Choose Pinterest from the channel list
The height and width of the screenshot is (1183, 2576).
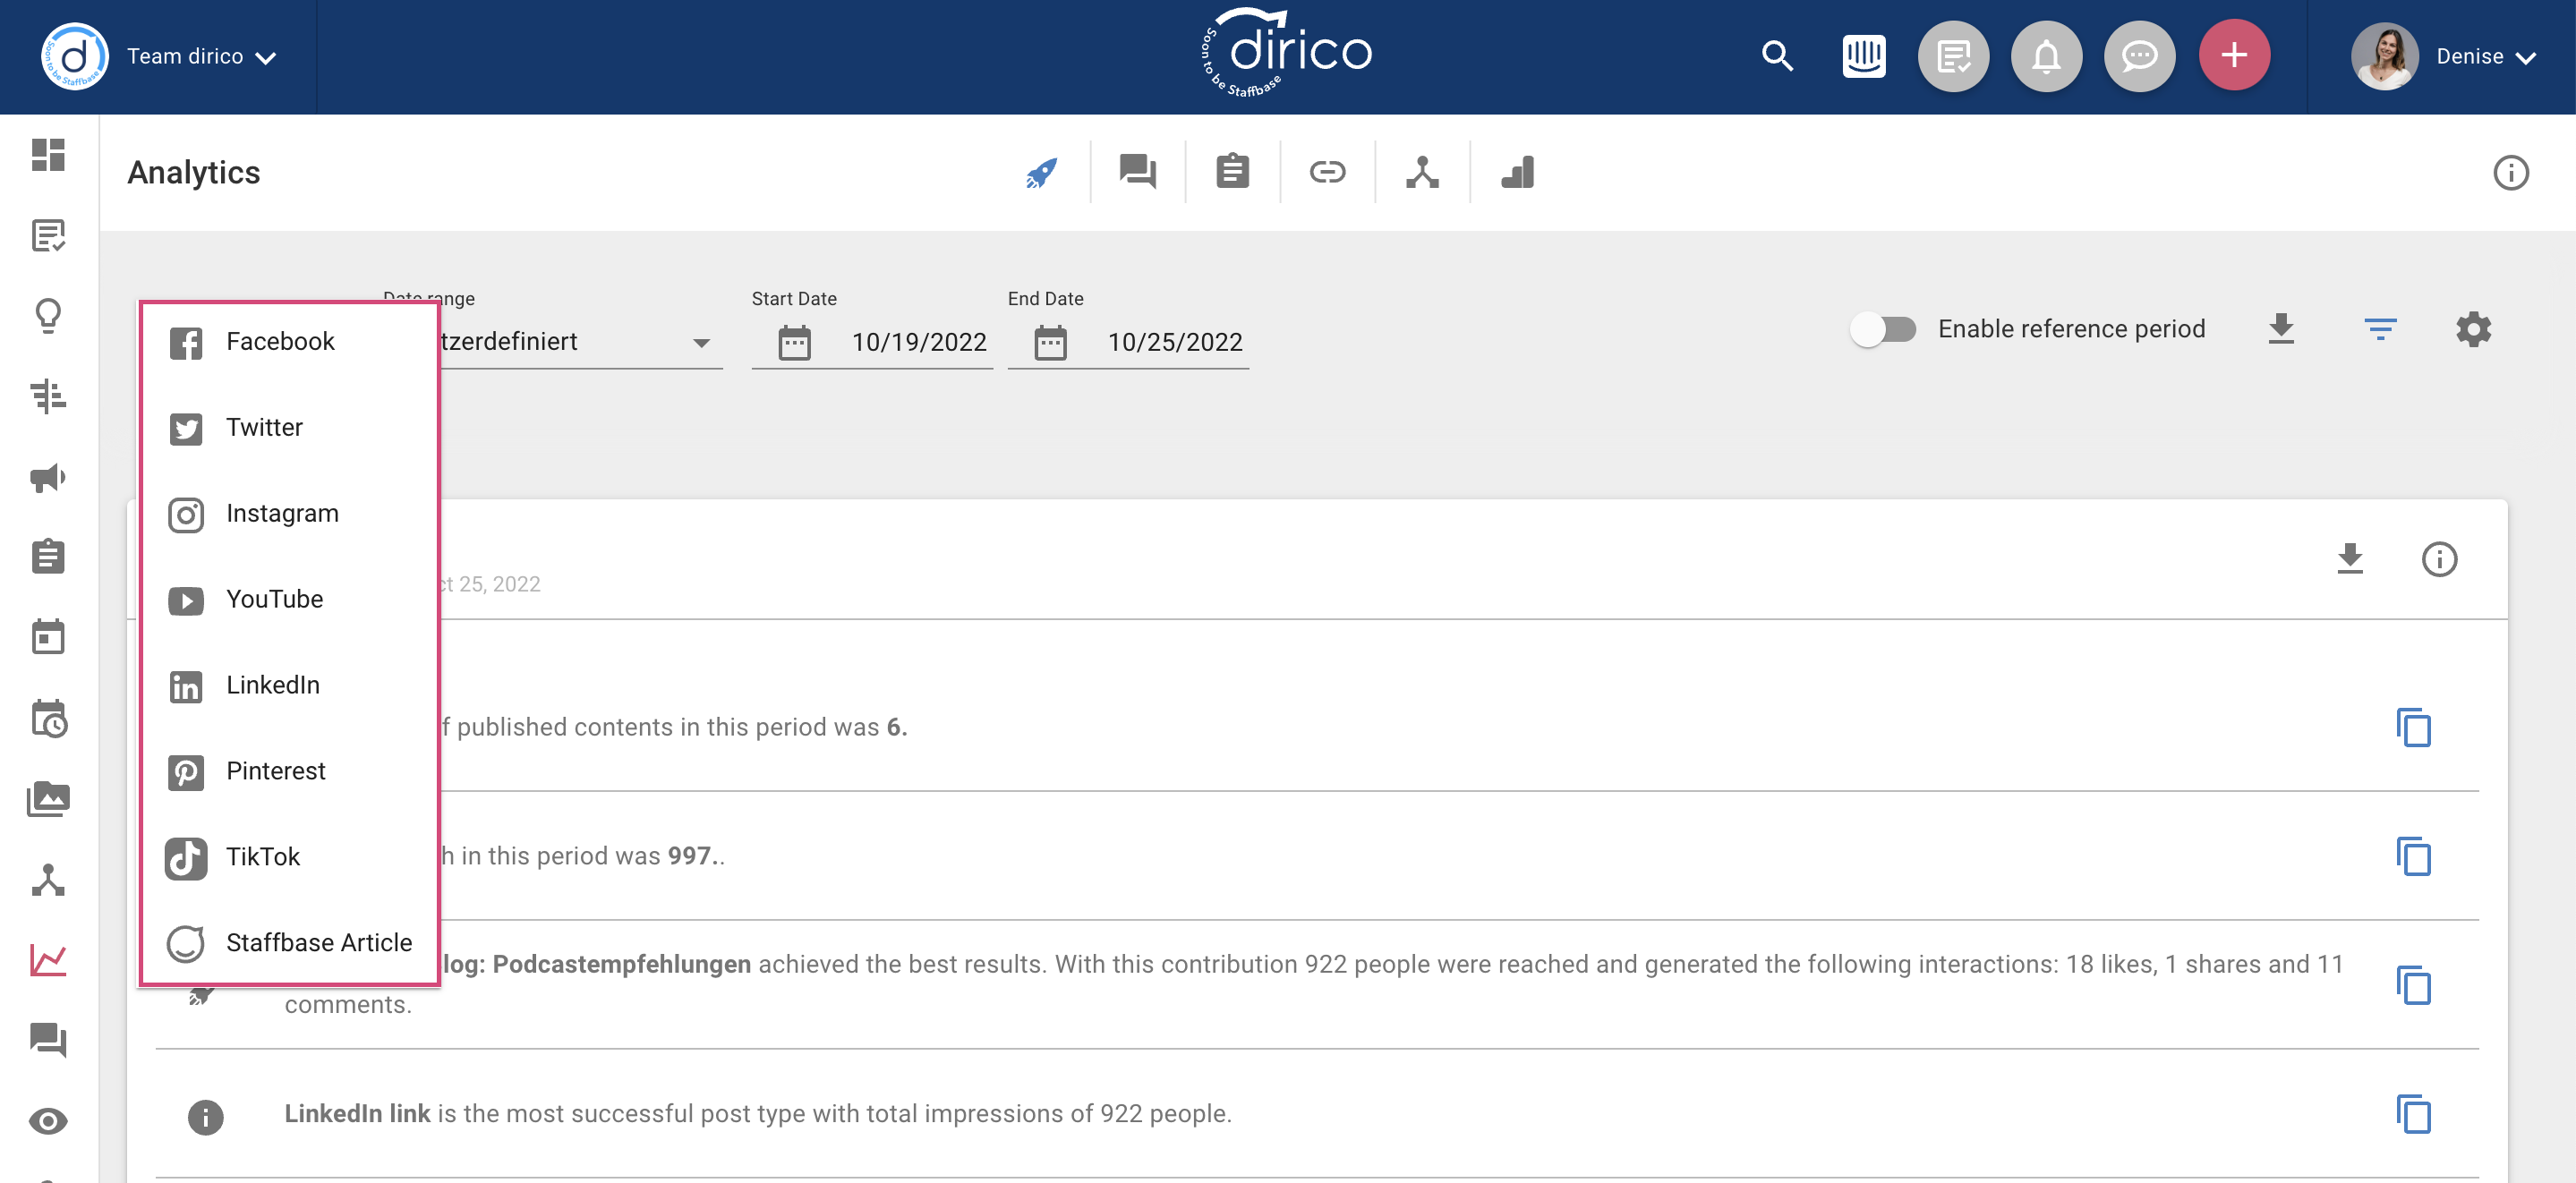[x=290, y=772]
